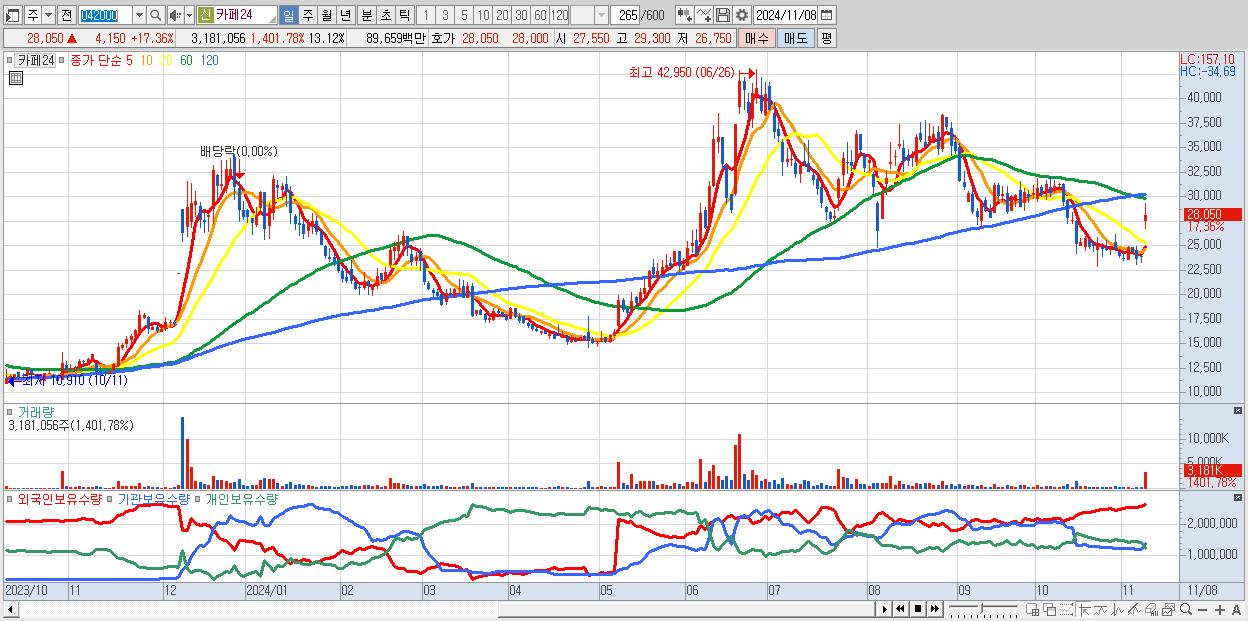Click the overlapping windows icon
The width and height of the screenshot is (1248, 621).
(x=1049, y=610)
